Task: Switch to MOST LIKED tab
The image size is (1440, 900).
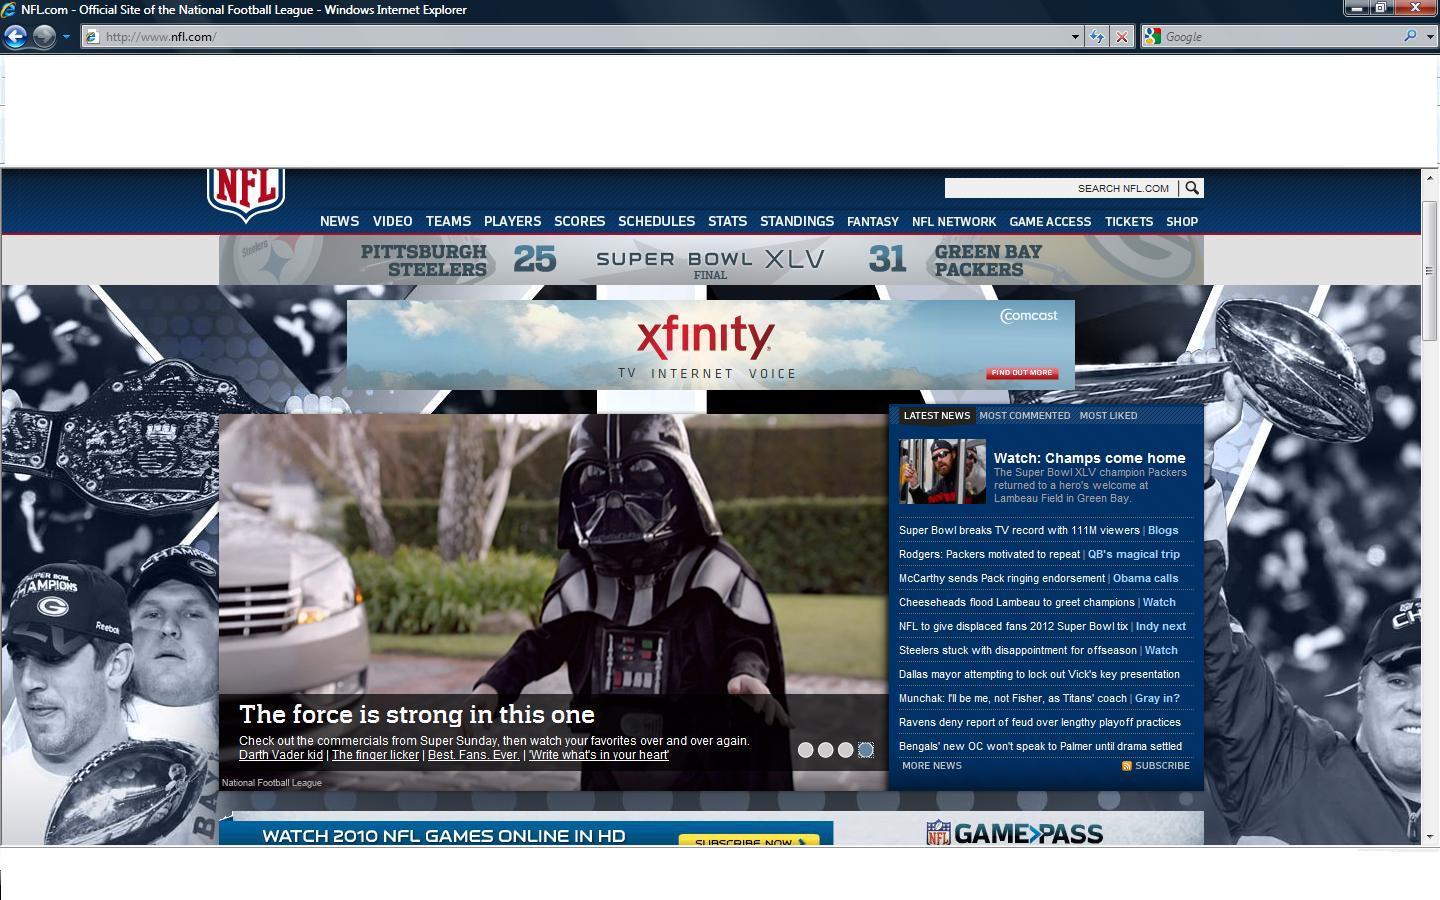Action: pyautogui.click(x=1108, y=416)
